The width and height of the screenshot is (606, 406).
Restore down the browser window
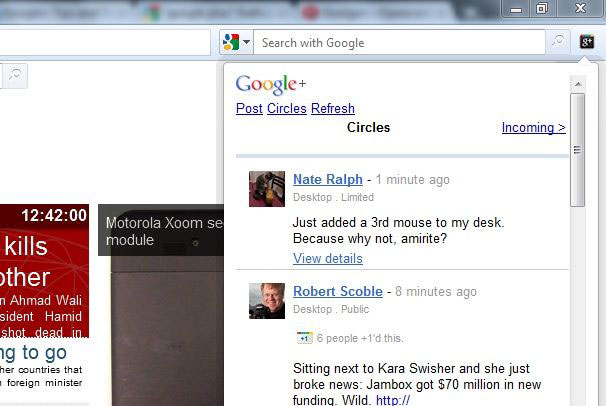pos(543,8)
